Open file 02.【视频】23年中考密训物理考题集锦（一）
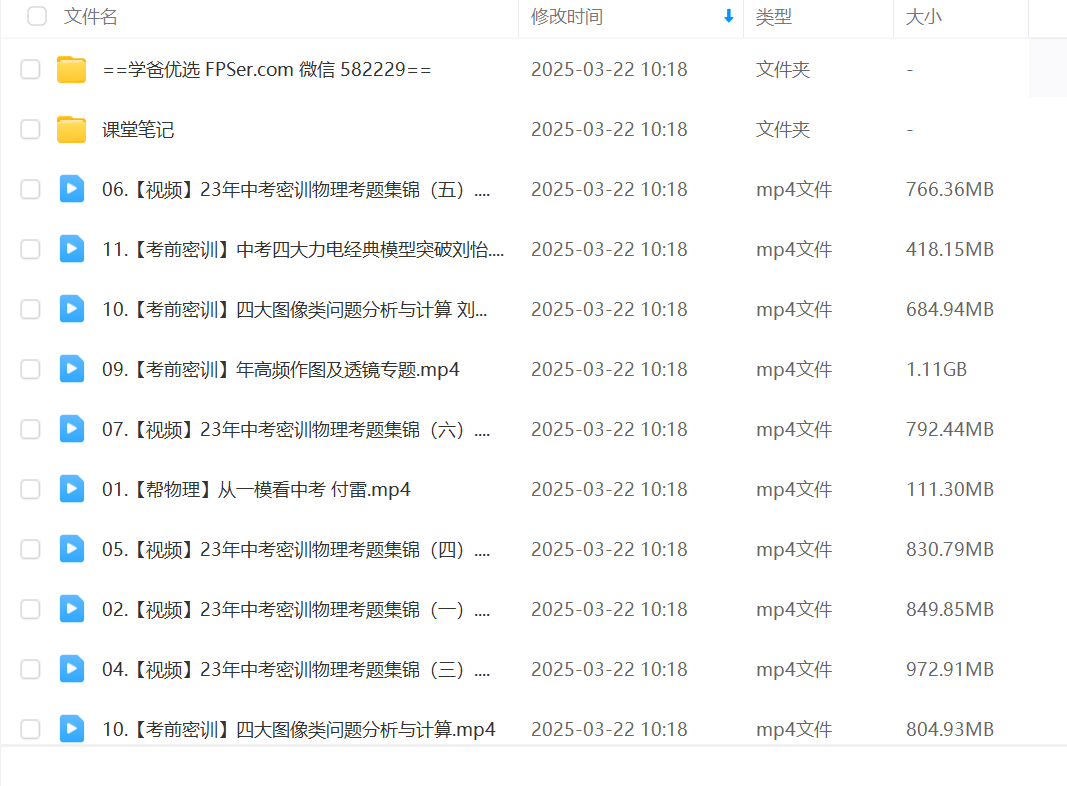This screenshot has width=1067, height=786. click(x=296, y=608)
